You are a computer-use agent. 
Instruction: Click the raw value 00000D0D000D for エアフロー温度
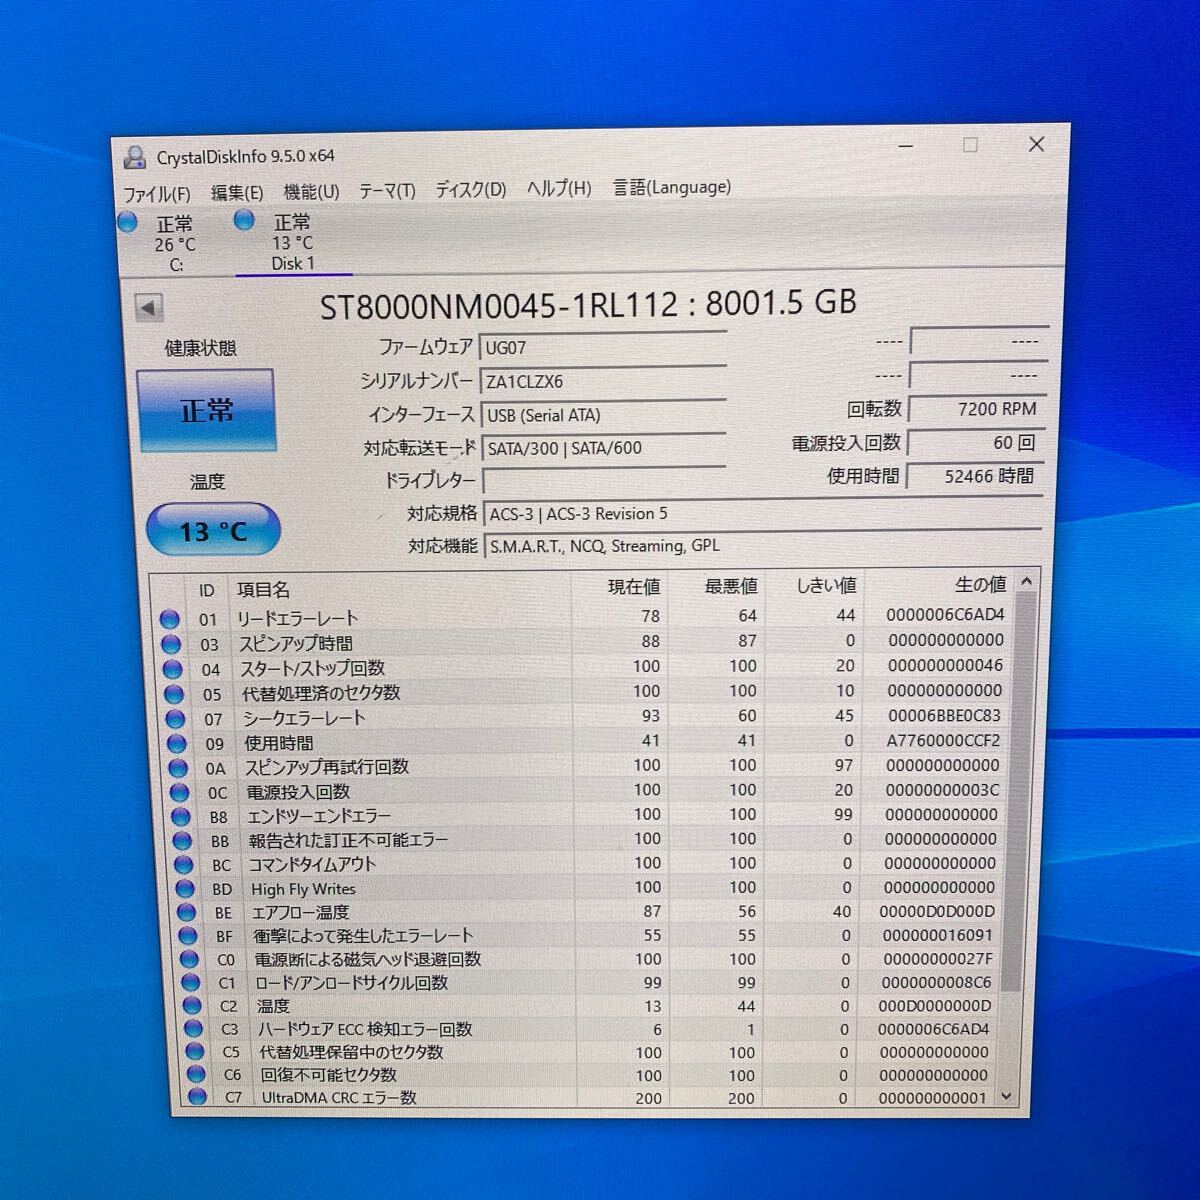pos(938,912)
